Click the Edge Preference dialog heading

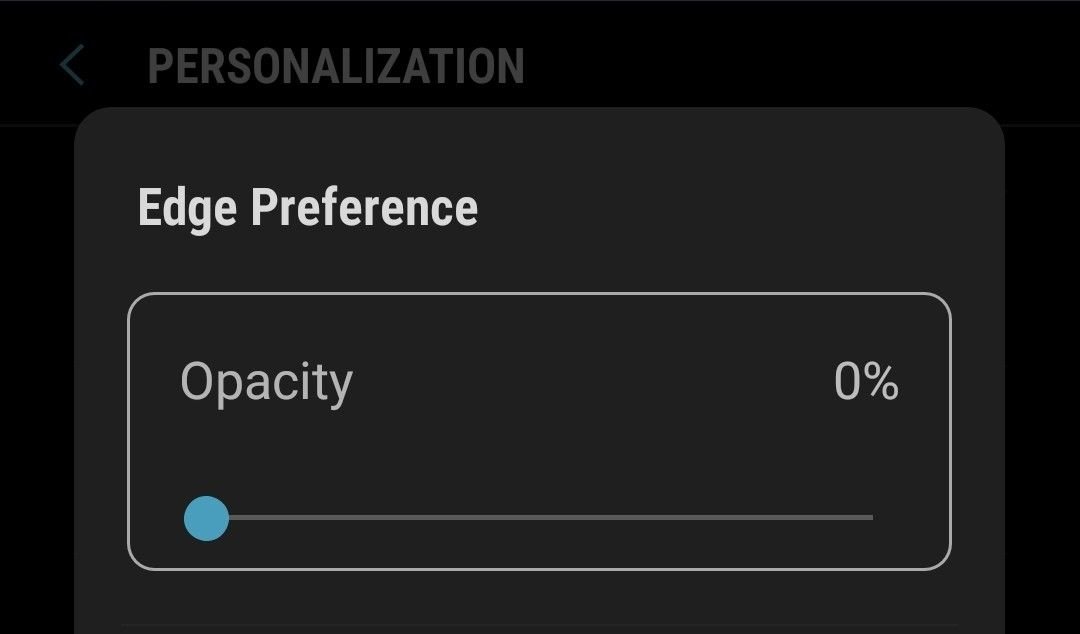pyautogui.click(x=307, y=208)
